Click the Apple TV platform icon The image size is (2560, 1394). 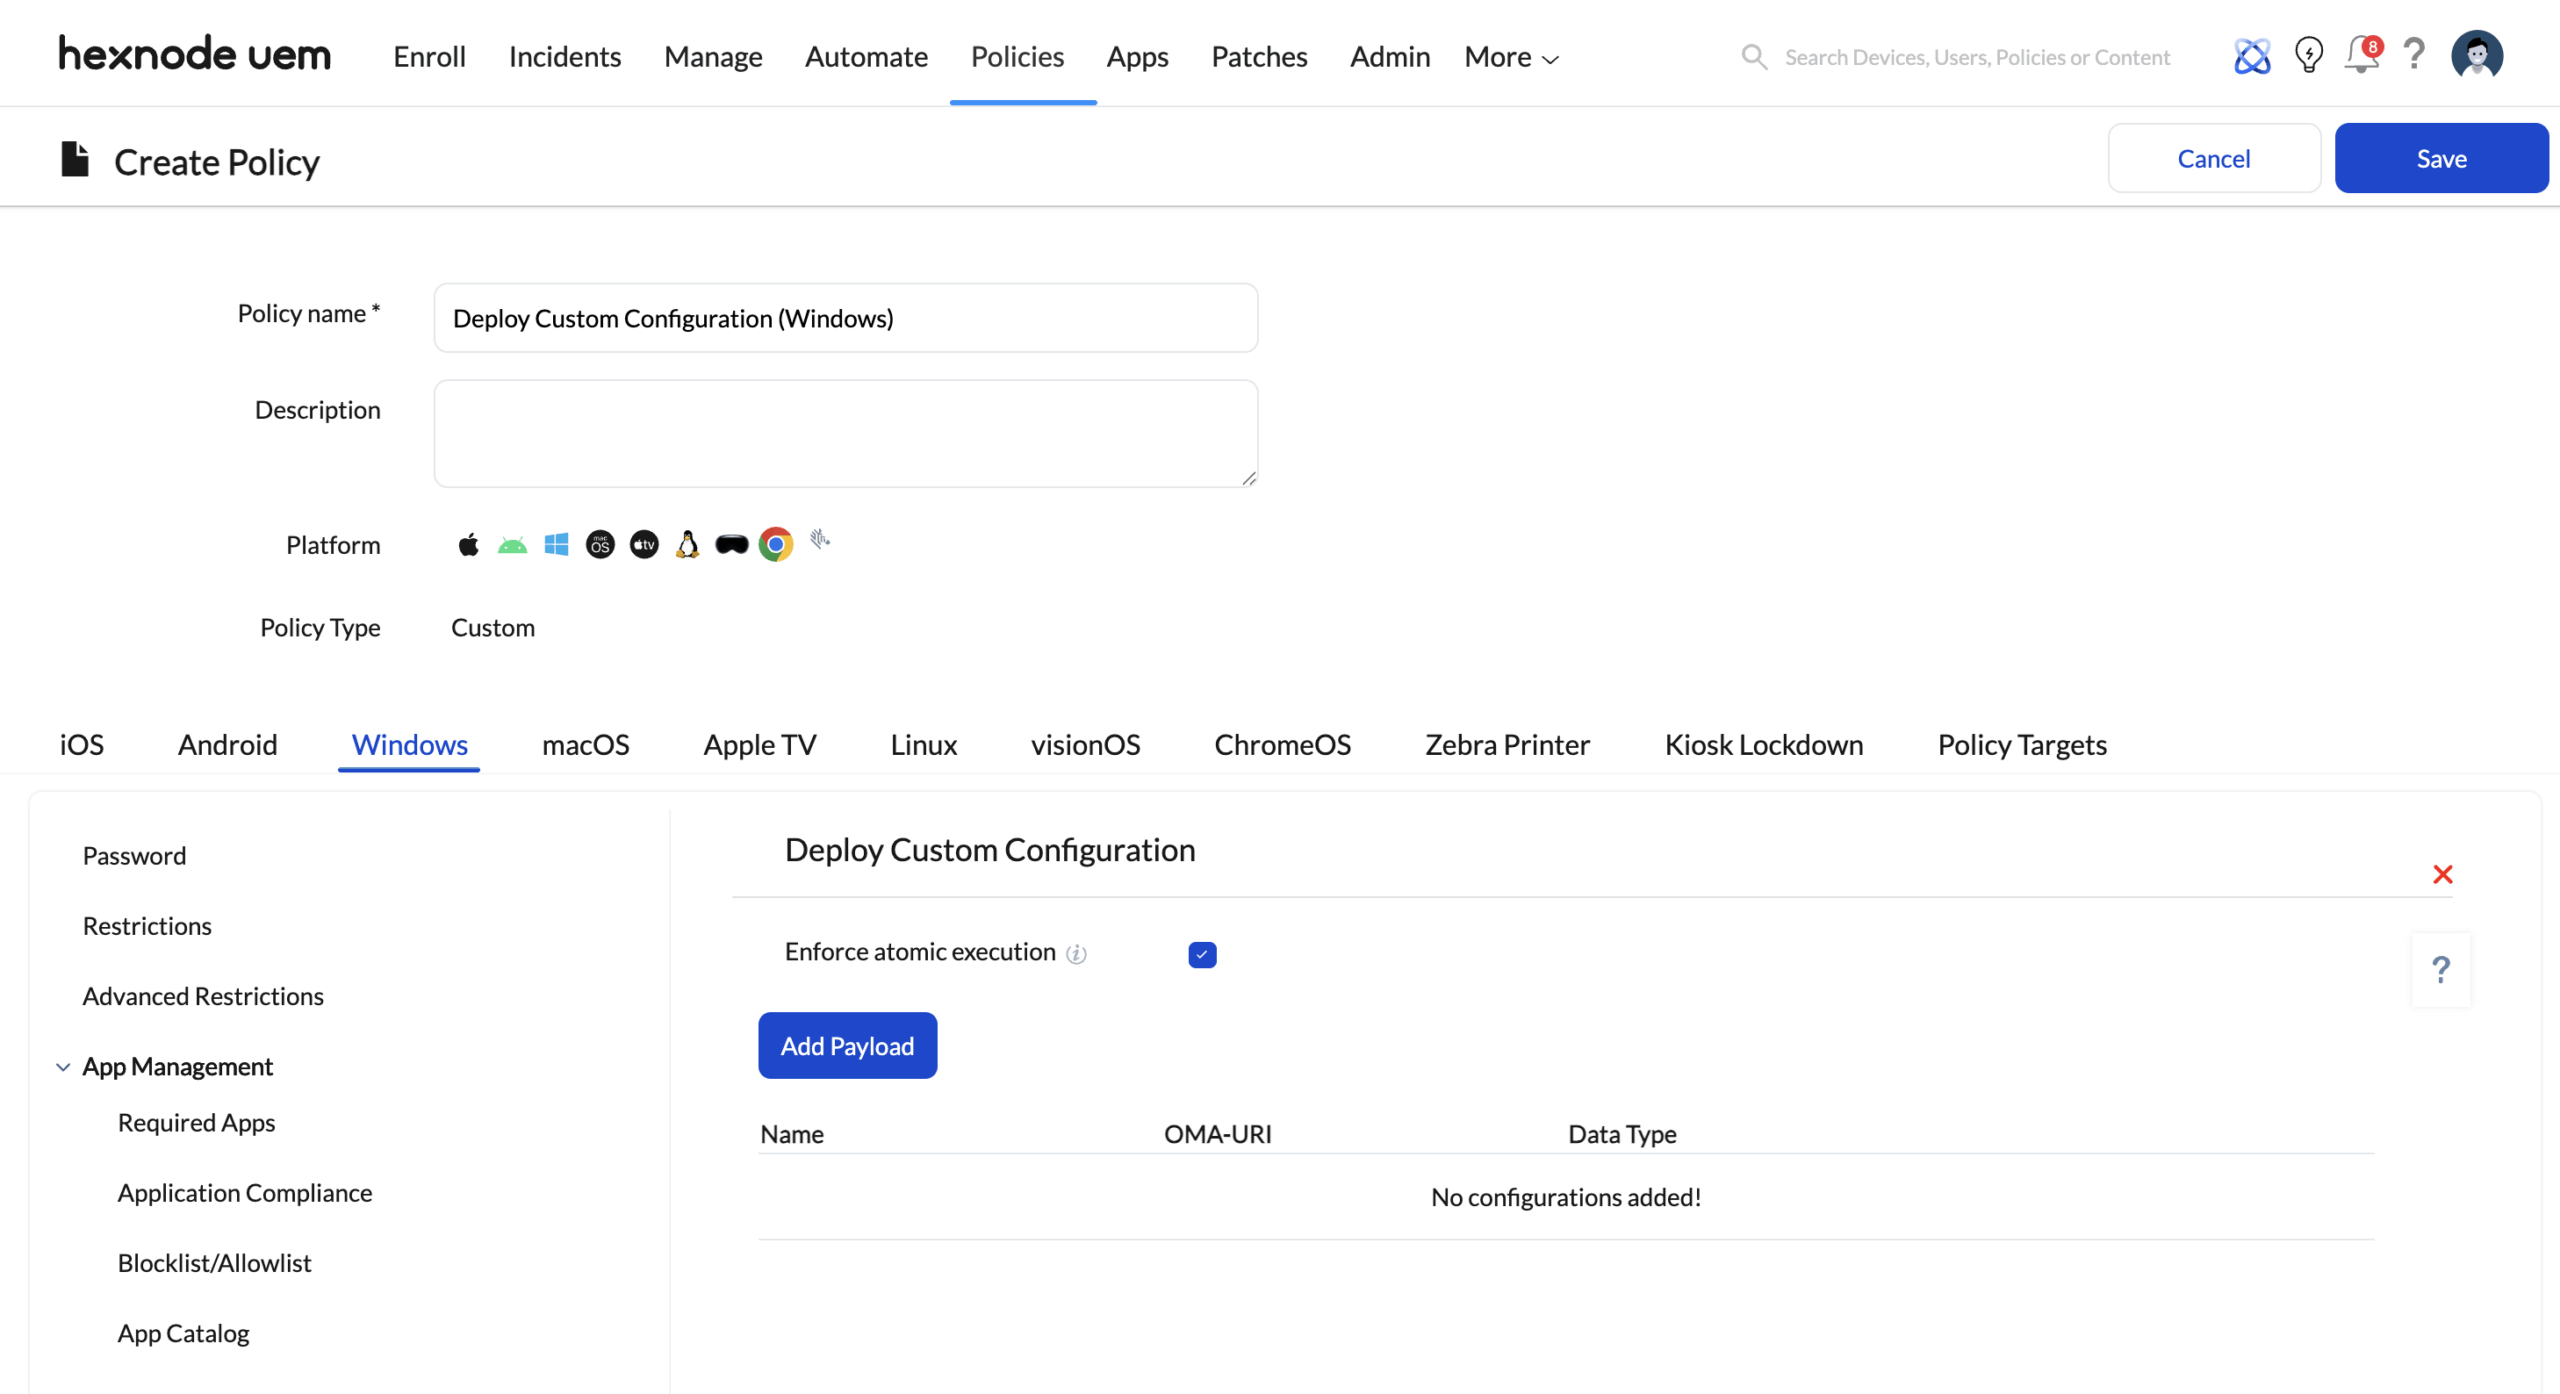644,544
